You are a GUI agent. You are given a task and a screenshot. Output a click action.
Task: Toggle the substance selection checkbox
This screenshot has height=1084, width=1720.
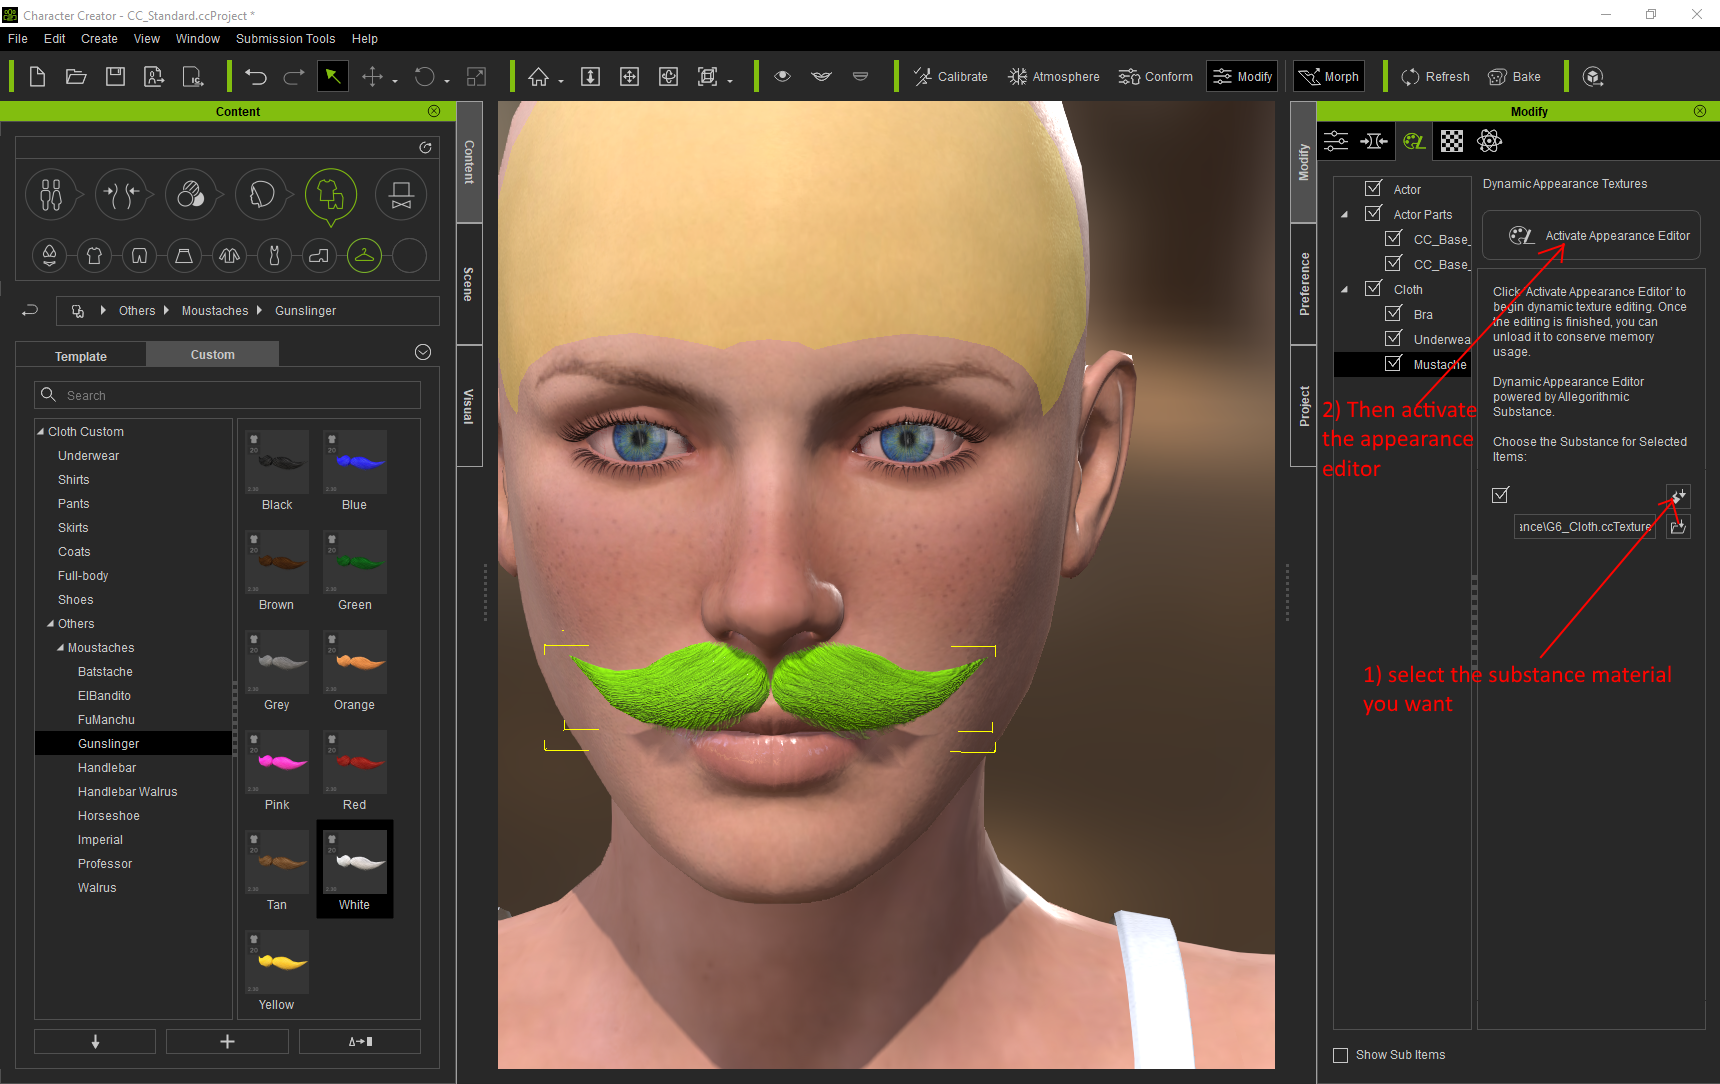point(1500,495)
